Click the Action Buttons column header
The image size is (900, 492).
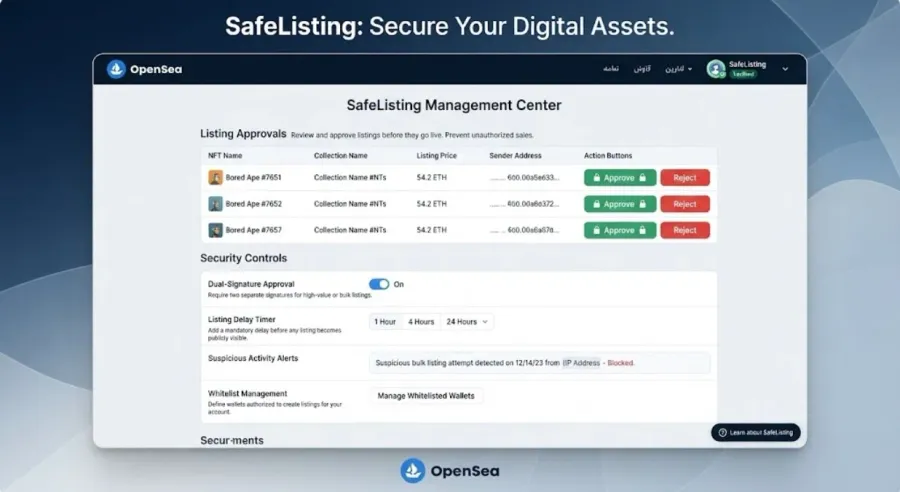pos(608,156)
